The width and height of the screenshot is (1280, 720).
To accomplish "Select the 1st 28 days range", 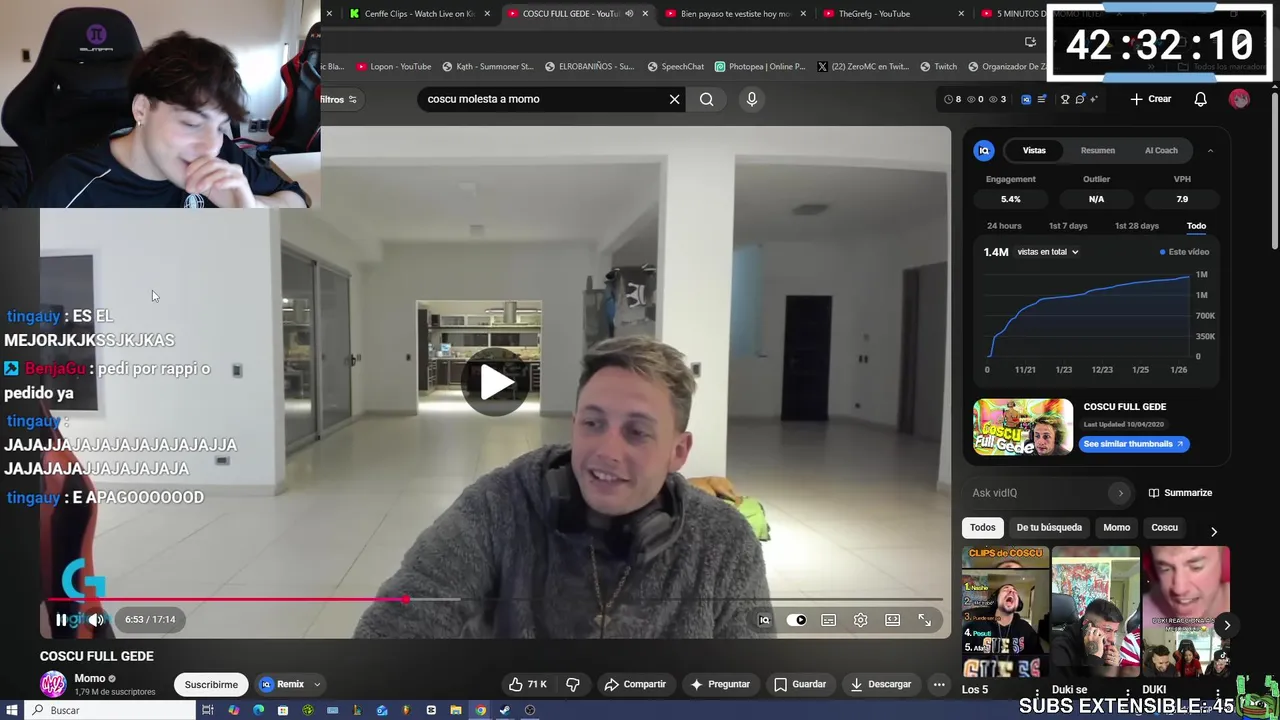I will [1137, 226].
